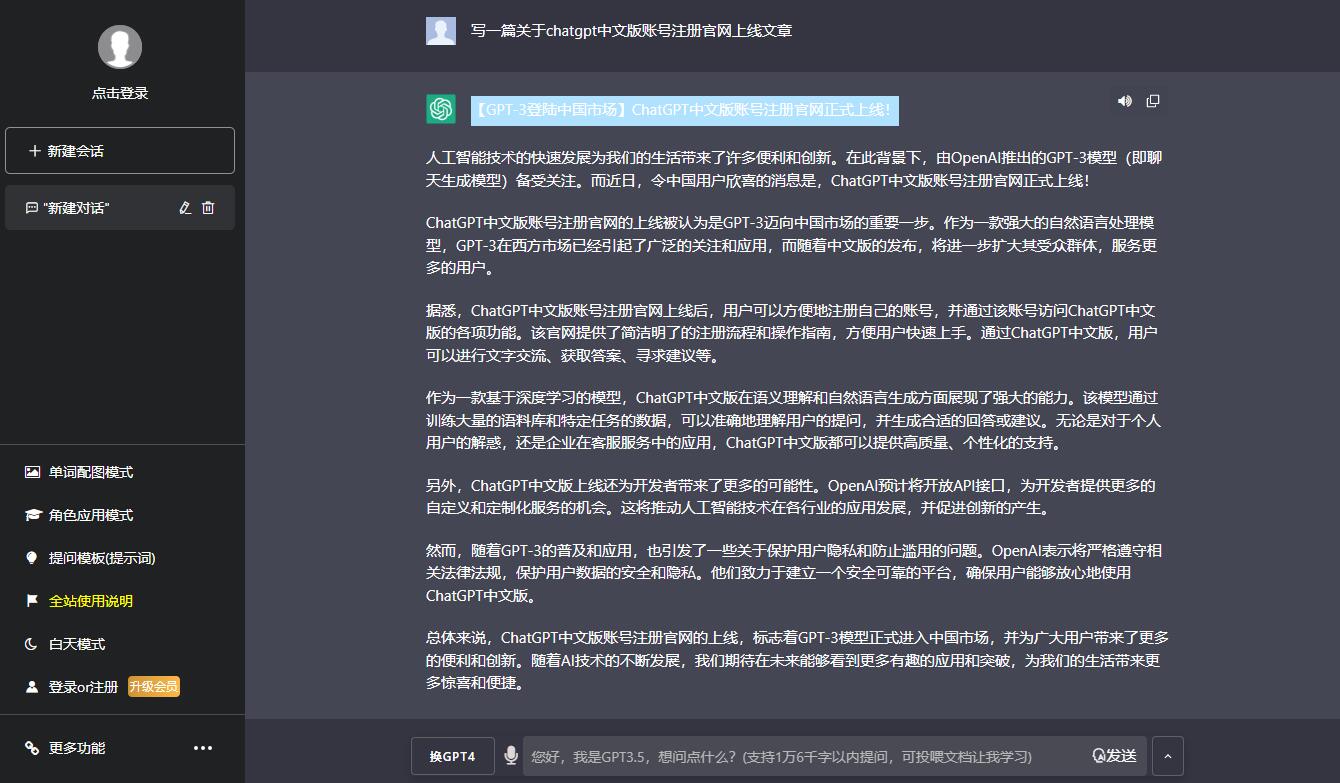Click the highlighted article title line
Image resolution: width=1340 pixels, height=783 pixels.
point(685,109)
